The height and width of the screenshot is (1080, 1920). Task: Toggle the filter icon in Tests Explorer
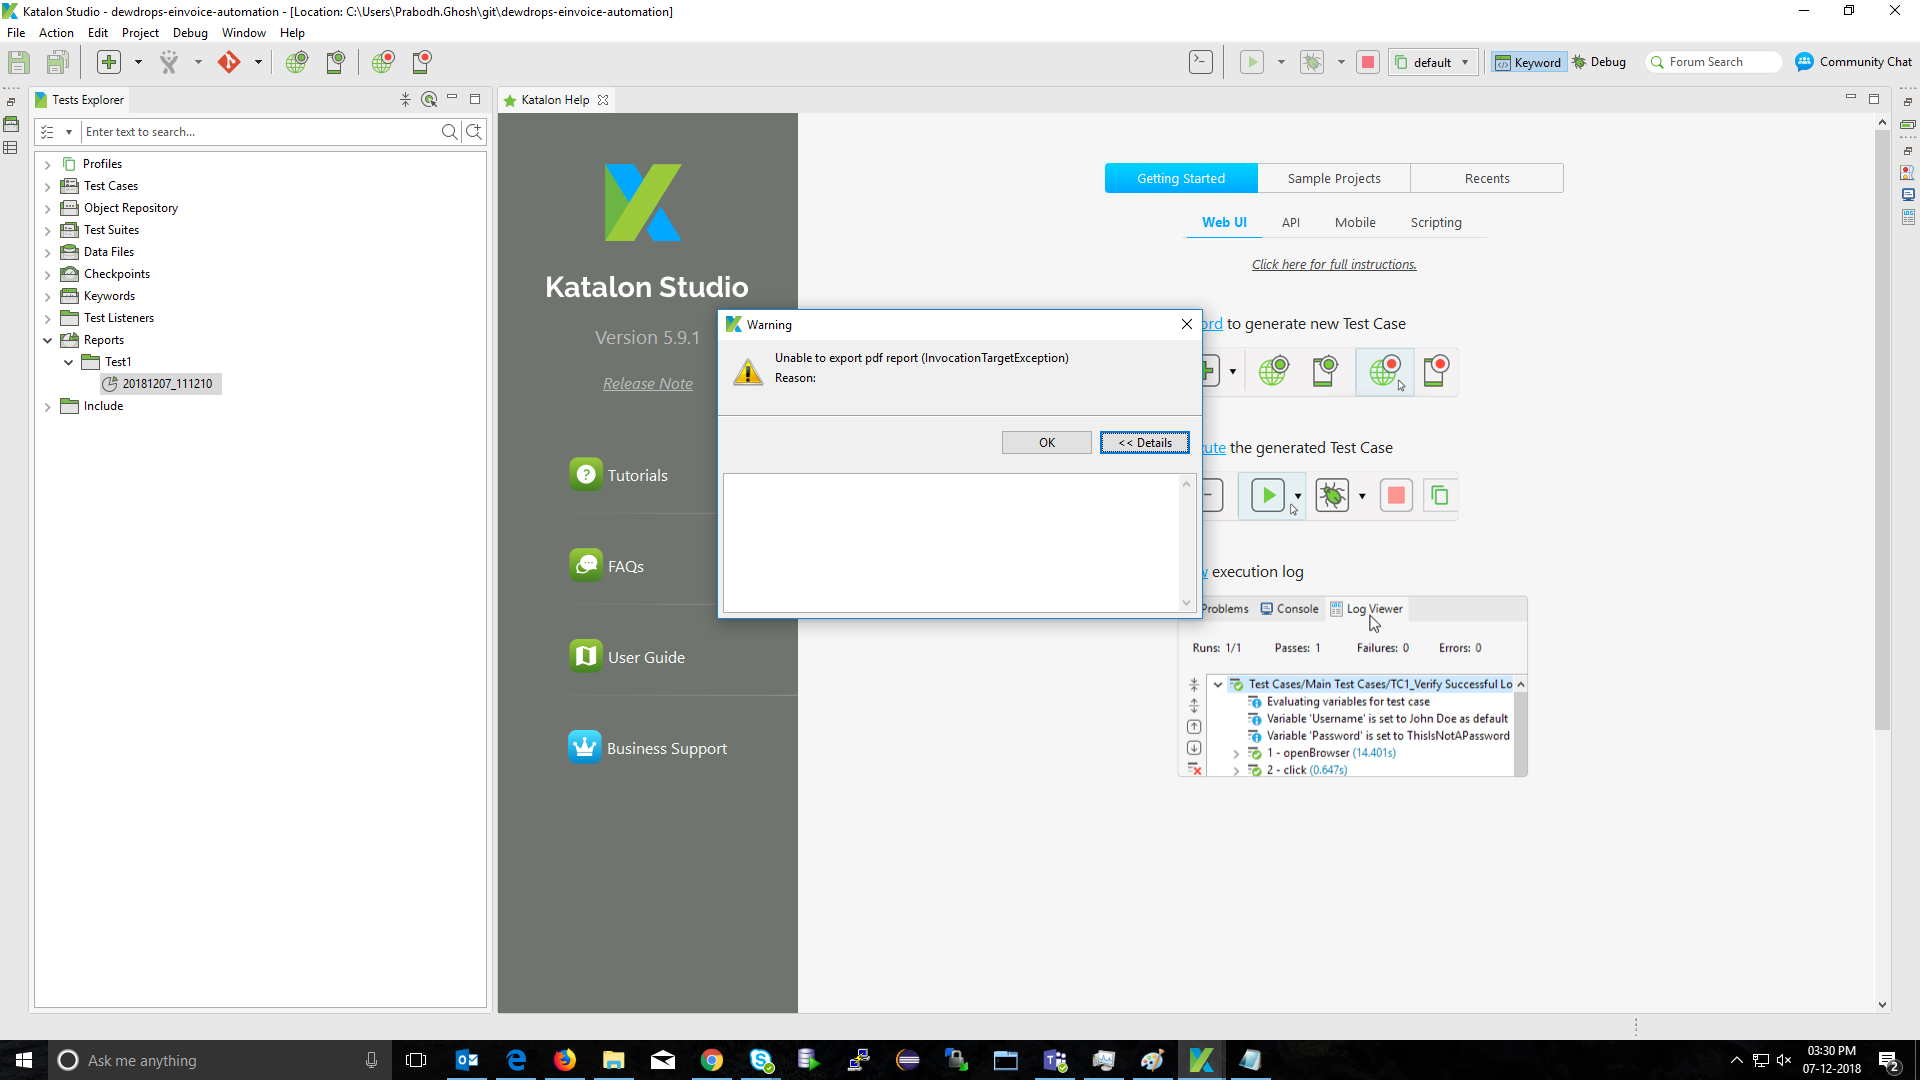[49, 131]
